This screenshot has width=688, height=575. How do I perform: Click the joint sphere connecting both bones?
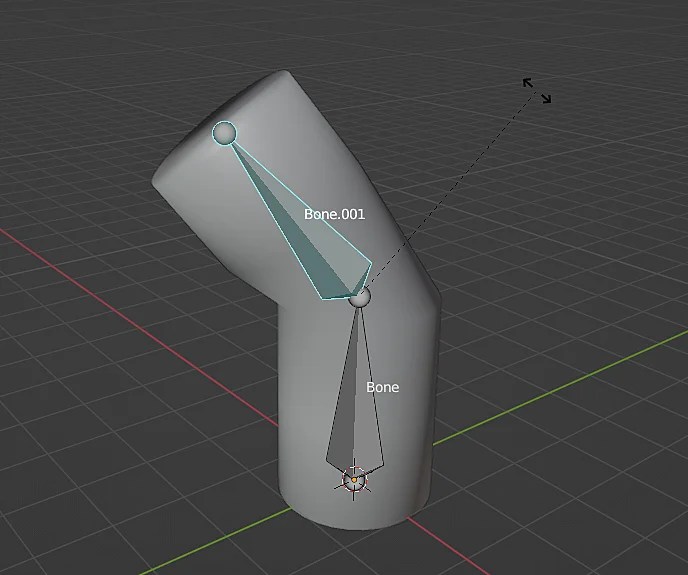(359, 297)
